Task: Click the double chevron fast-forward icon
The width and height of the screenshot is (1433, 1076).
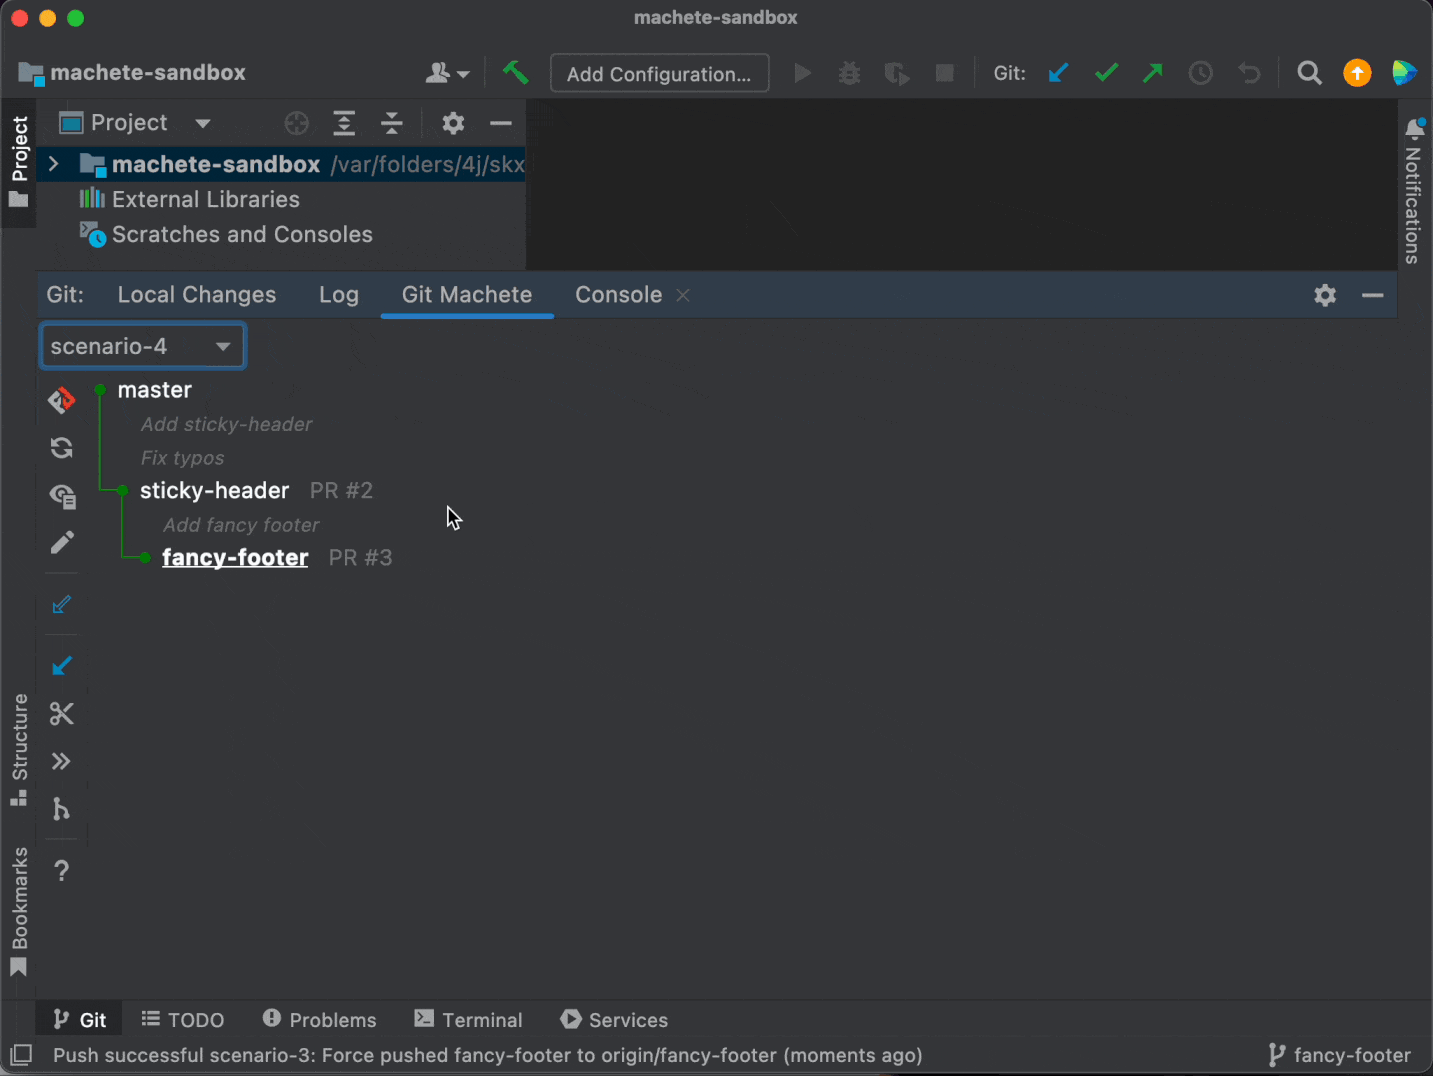Action: pyautogui.click(x=61, y=761)
